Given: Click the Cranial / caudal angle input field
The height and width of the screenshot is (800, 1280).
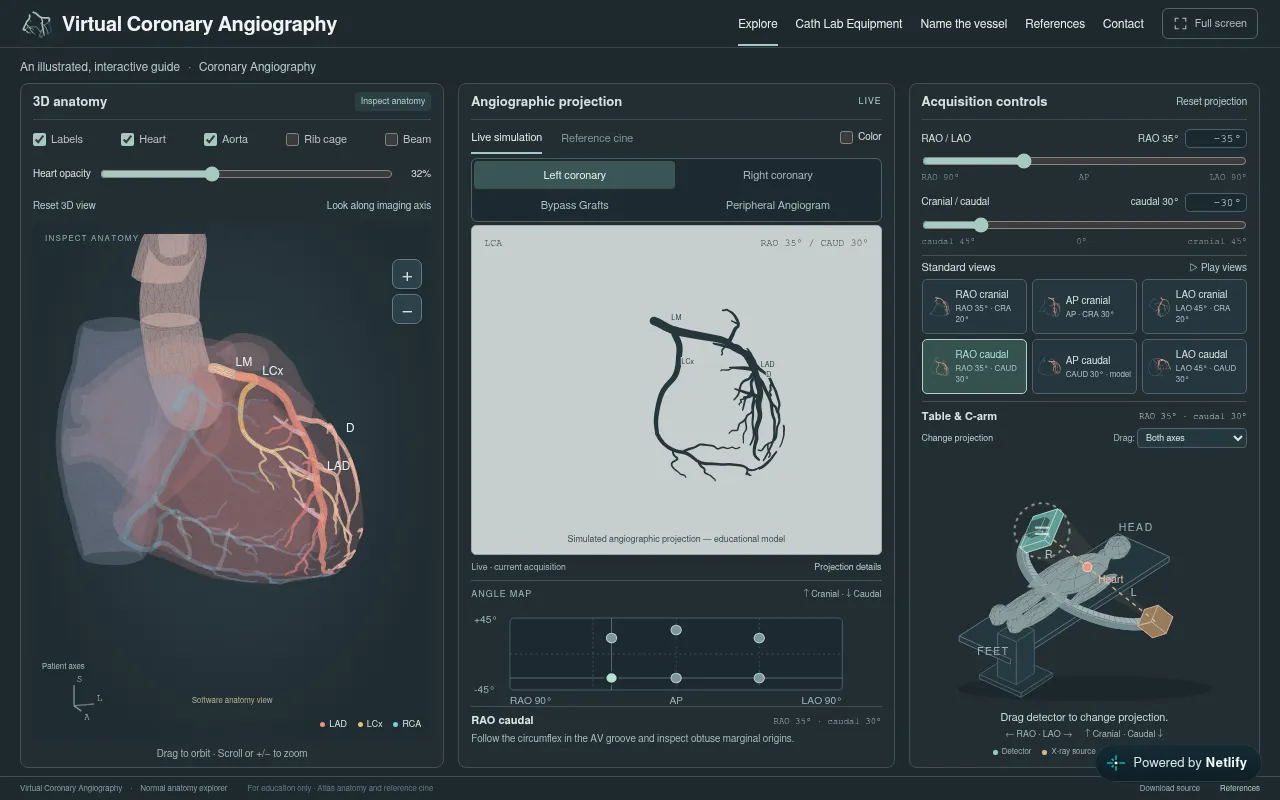Looking at the screenshot, I should (x=1215, y=202).
